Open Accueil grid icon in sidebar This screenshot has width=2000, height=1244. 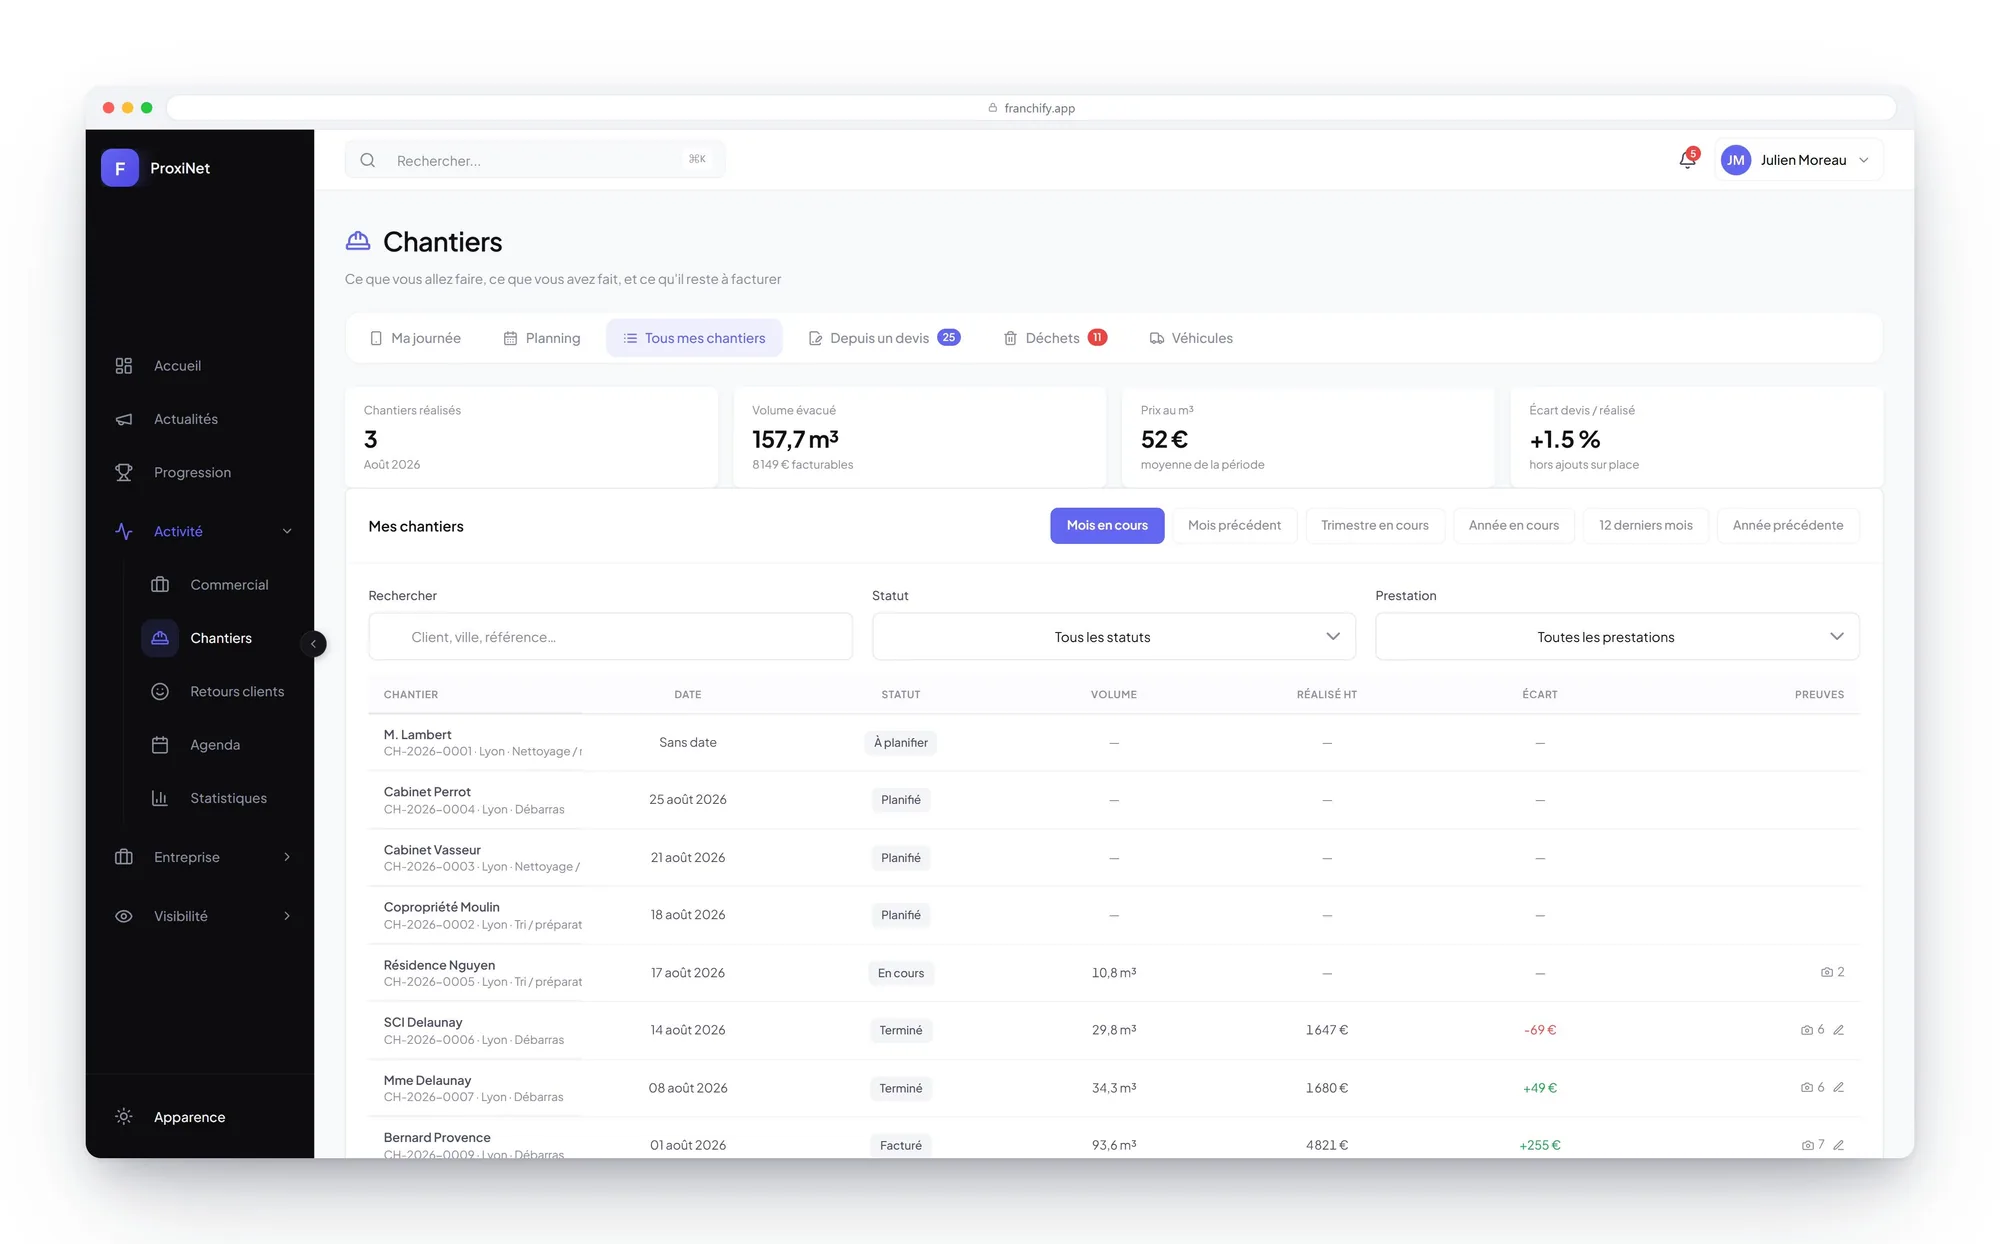pos(124,366)
